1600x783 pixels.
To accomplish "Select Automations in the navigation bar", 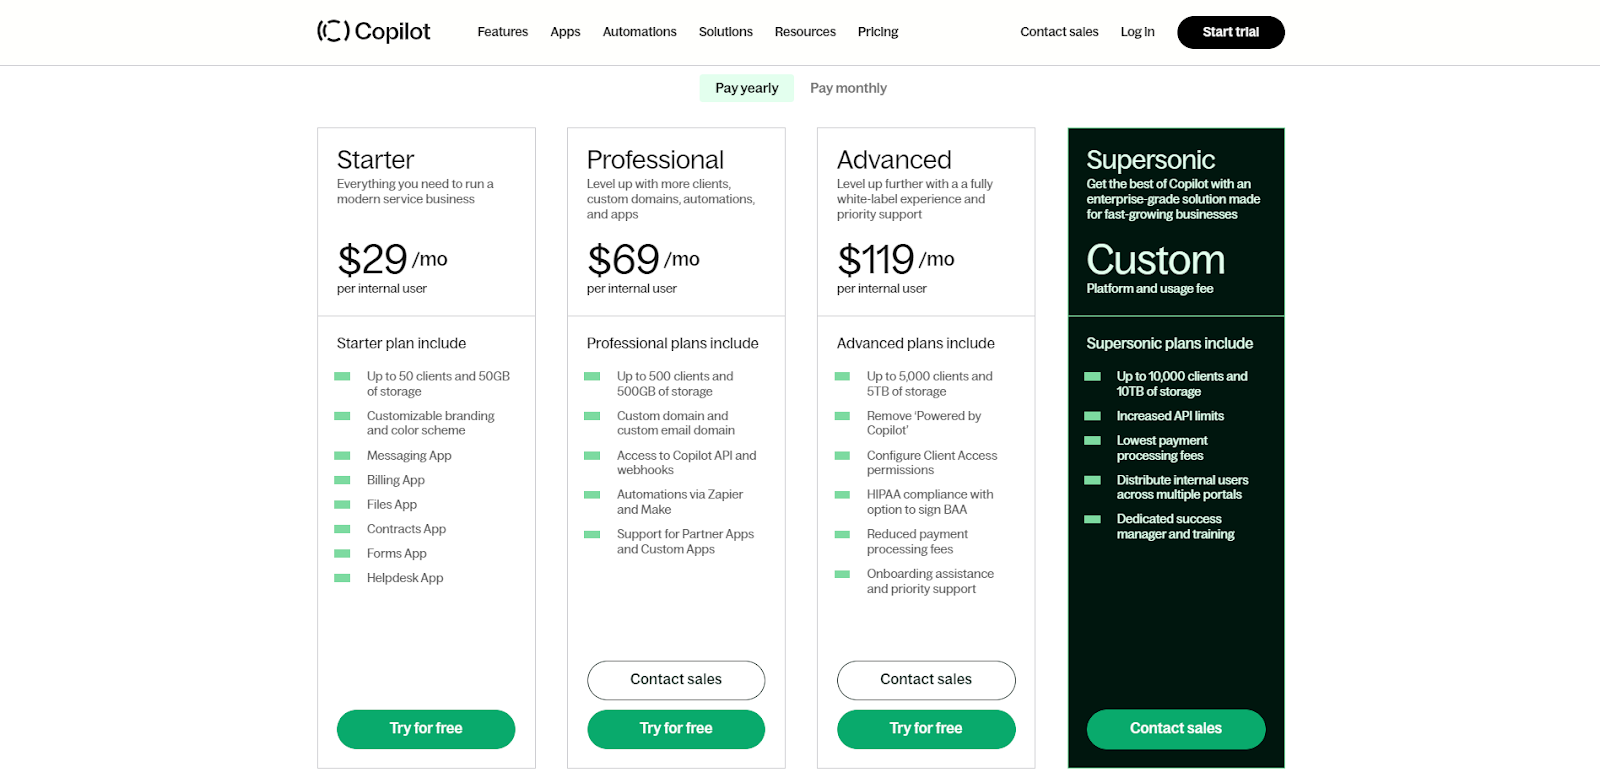I will tap(639, 31).
